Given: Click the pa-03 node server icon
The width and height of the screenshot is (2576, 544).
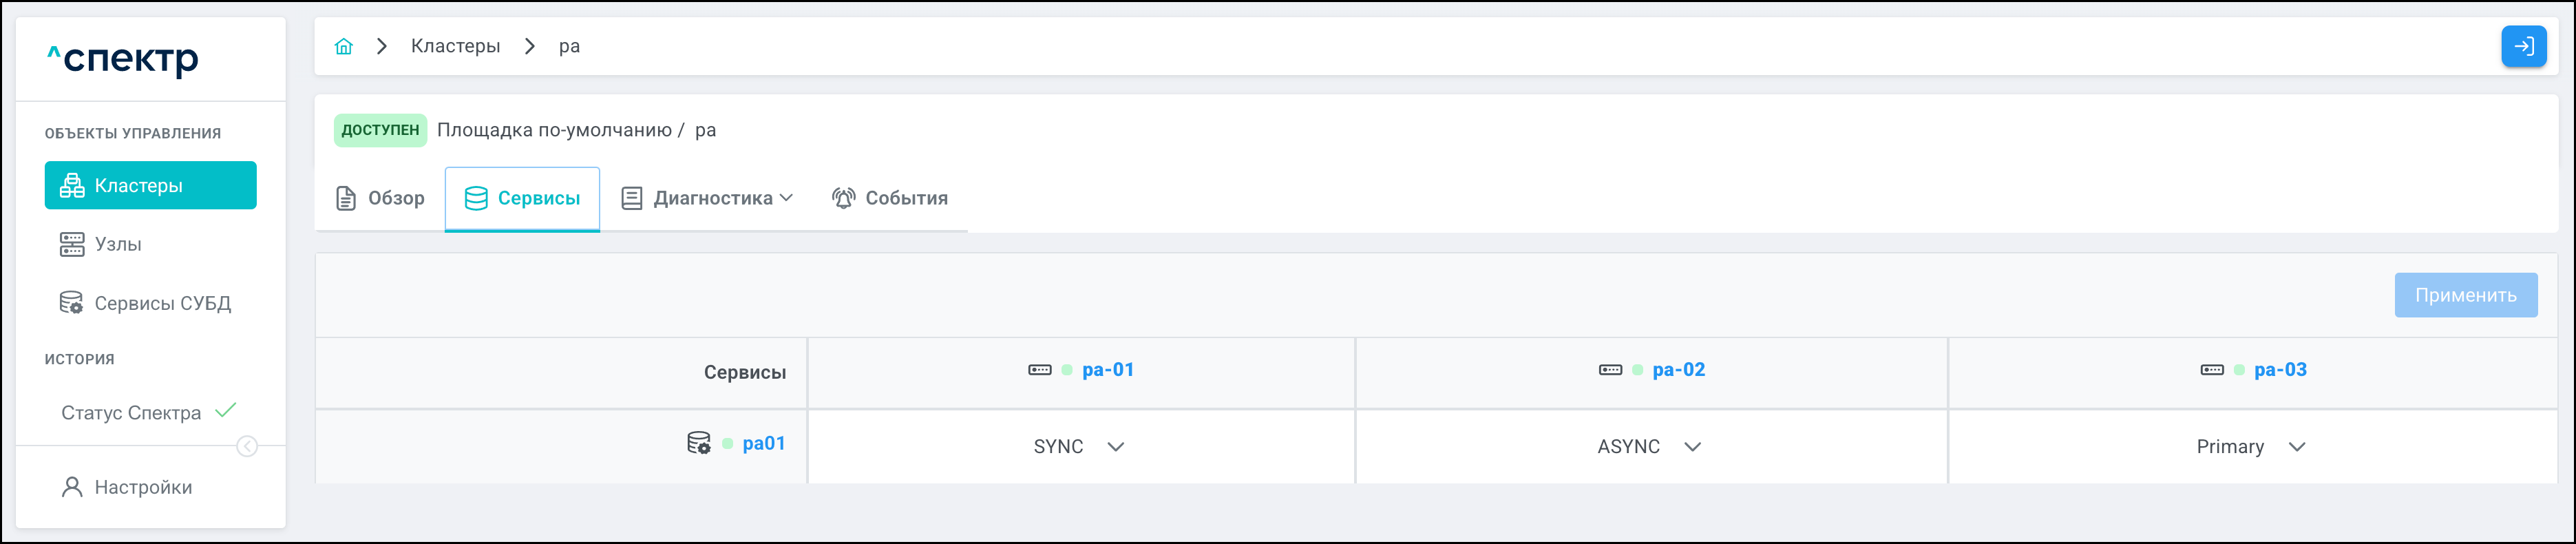Looking at the screenshot, I should 2212,370.
